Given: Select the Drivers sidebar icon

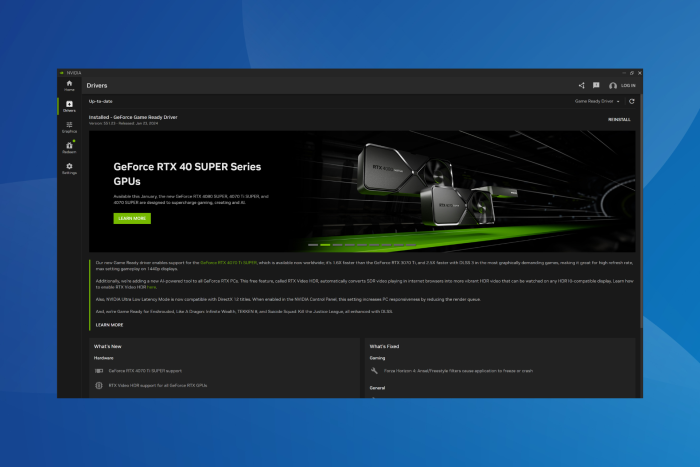Looking at the screenshot, I should click(x=69, y=106).
